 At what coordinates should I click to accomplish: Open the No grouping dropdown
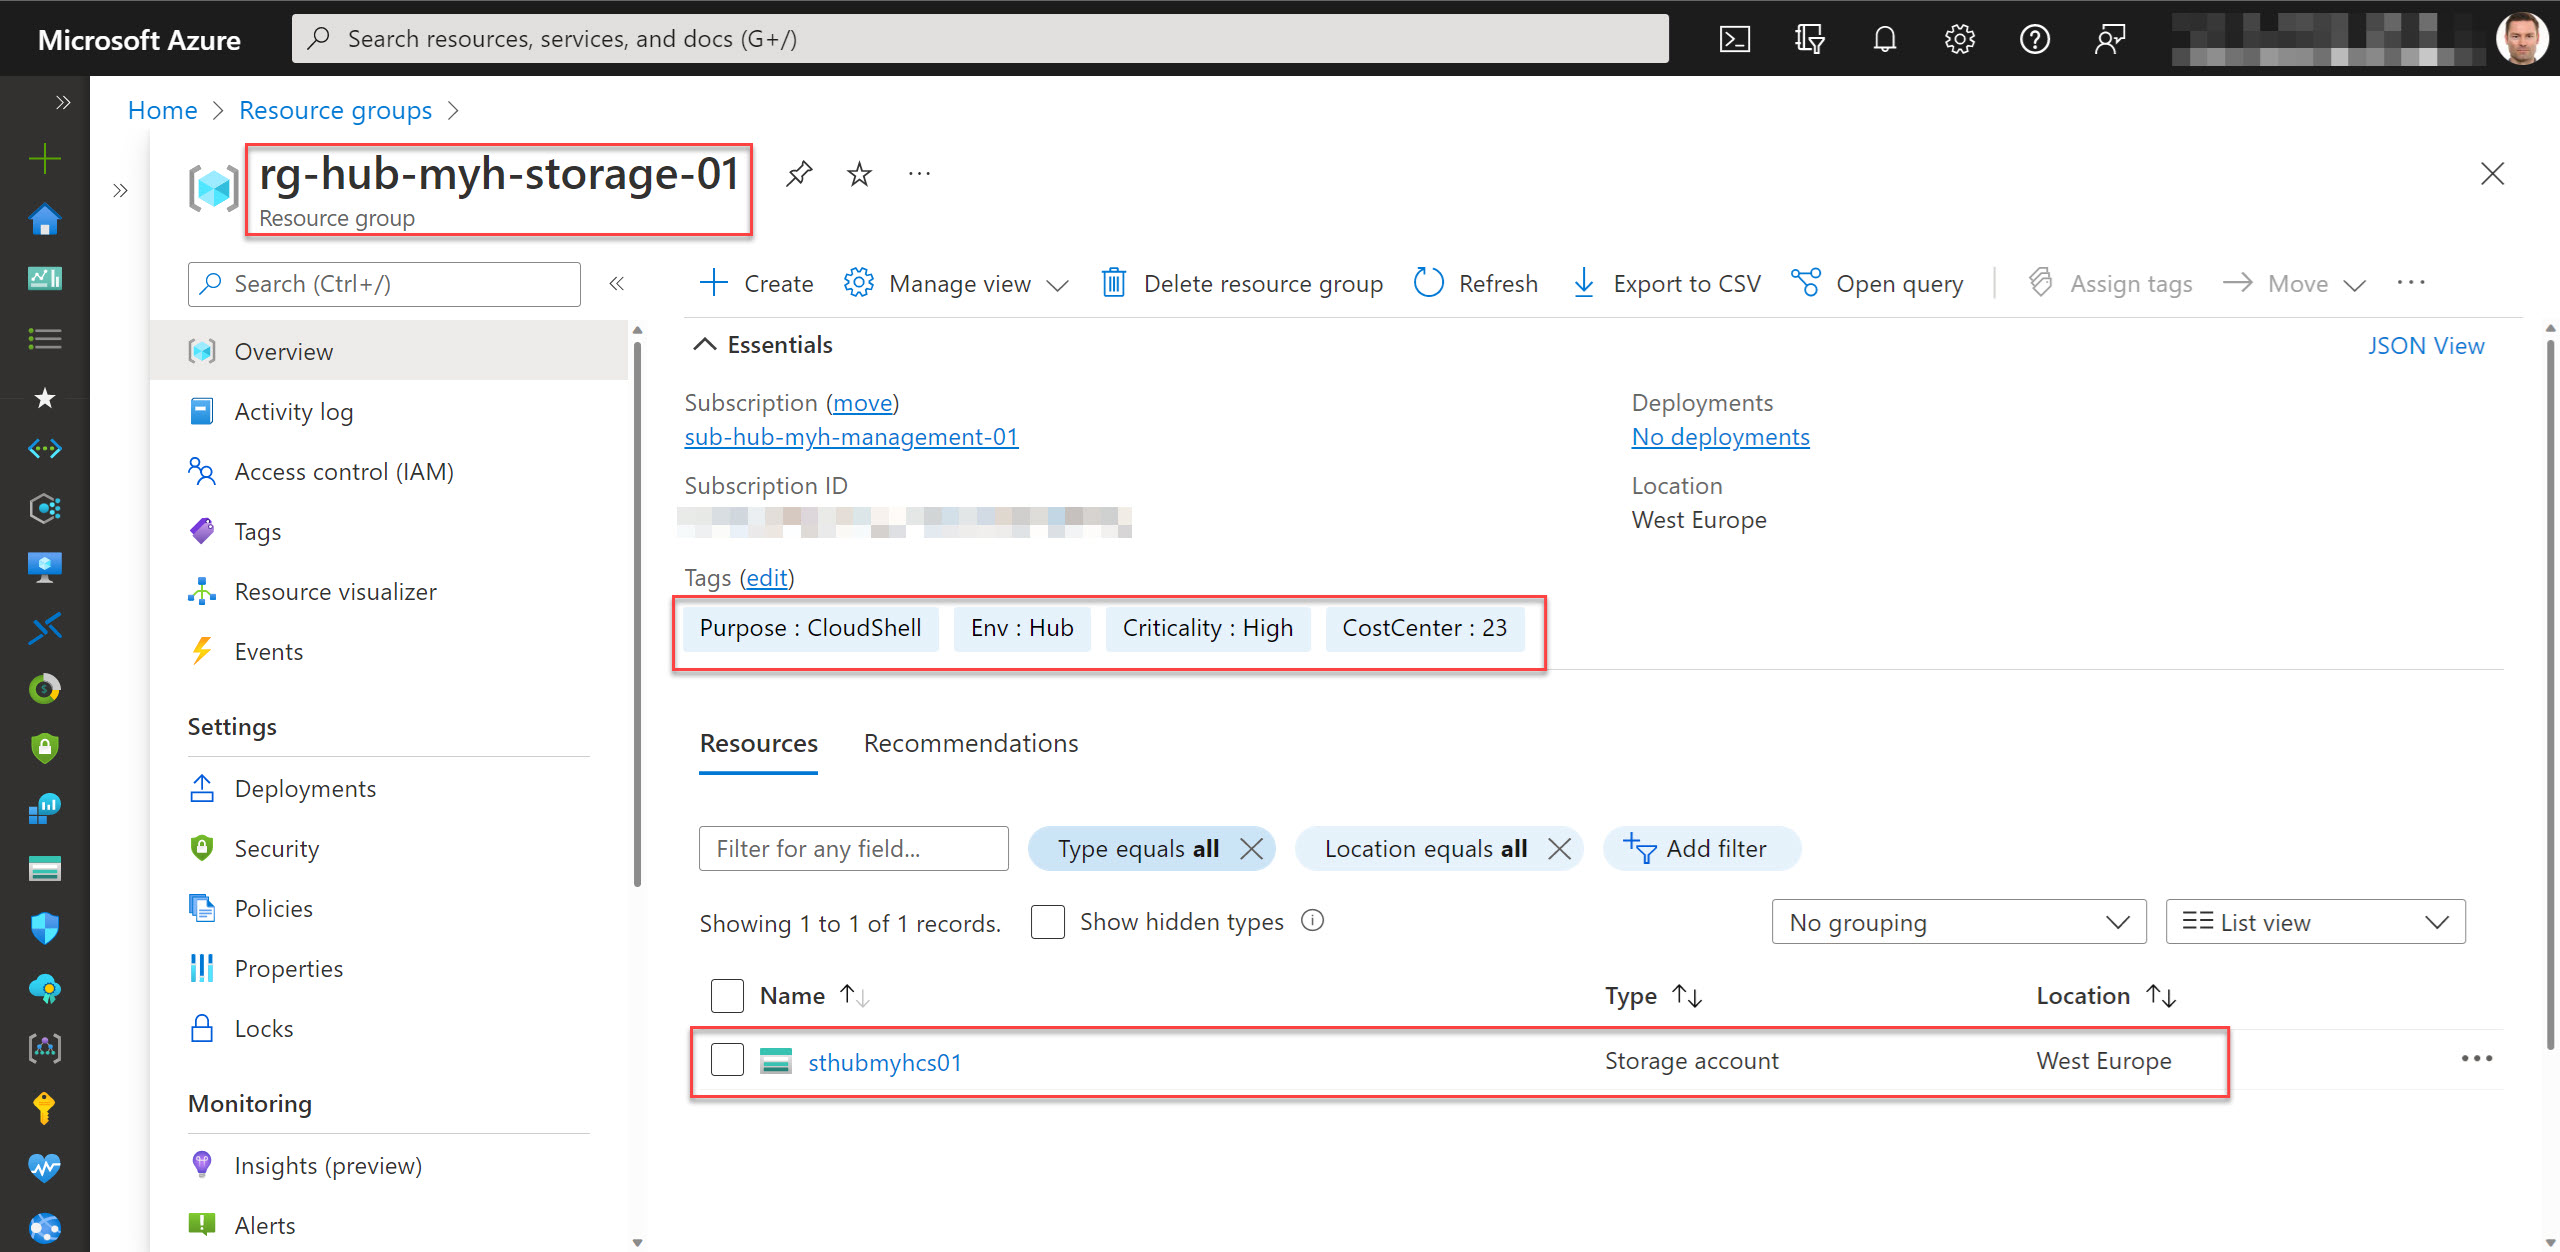point(1958,921)
